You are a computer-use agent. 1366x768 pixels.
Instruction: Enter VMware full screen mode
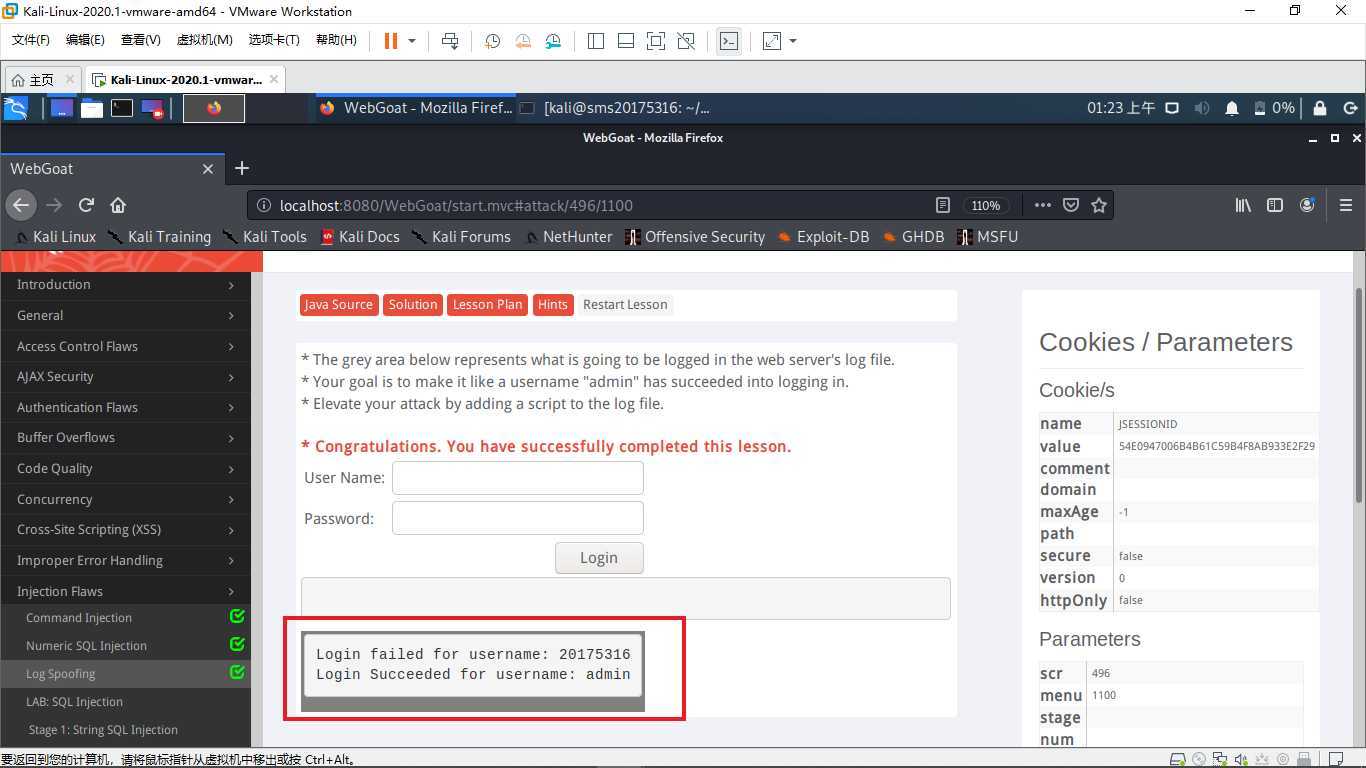(656, 41)
